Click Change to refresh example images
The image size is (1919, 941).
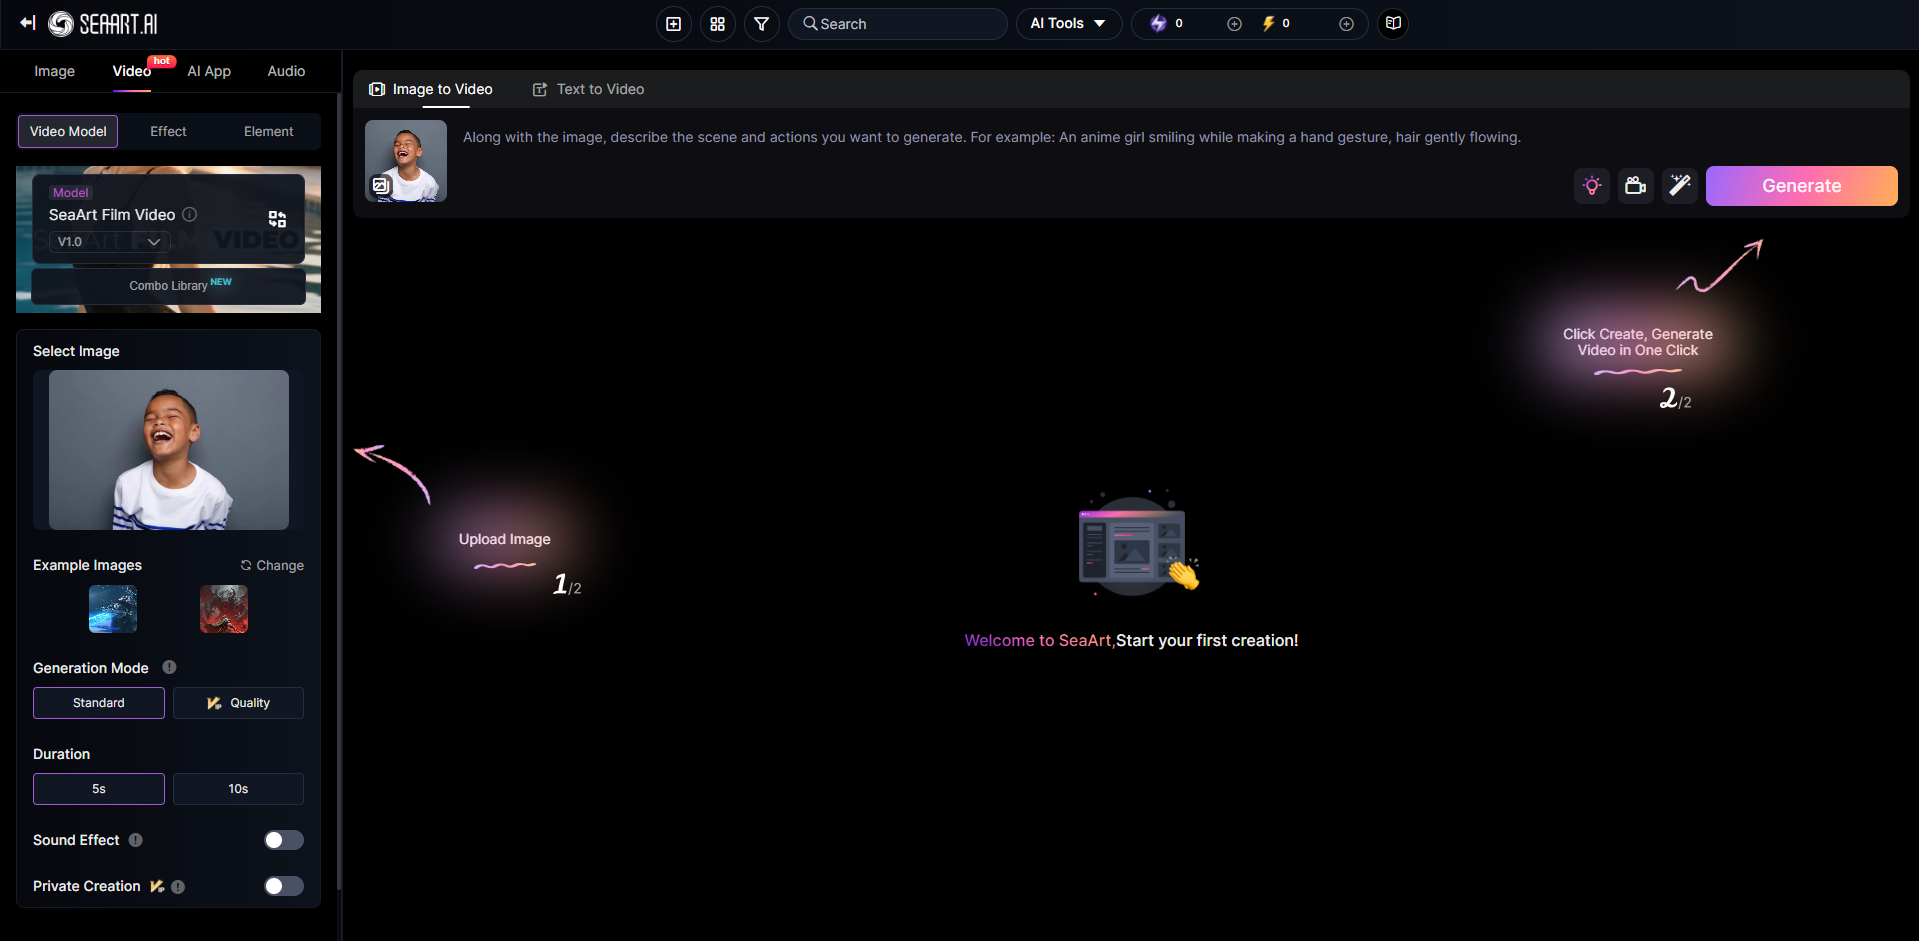pos(271,565)
